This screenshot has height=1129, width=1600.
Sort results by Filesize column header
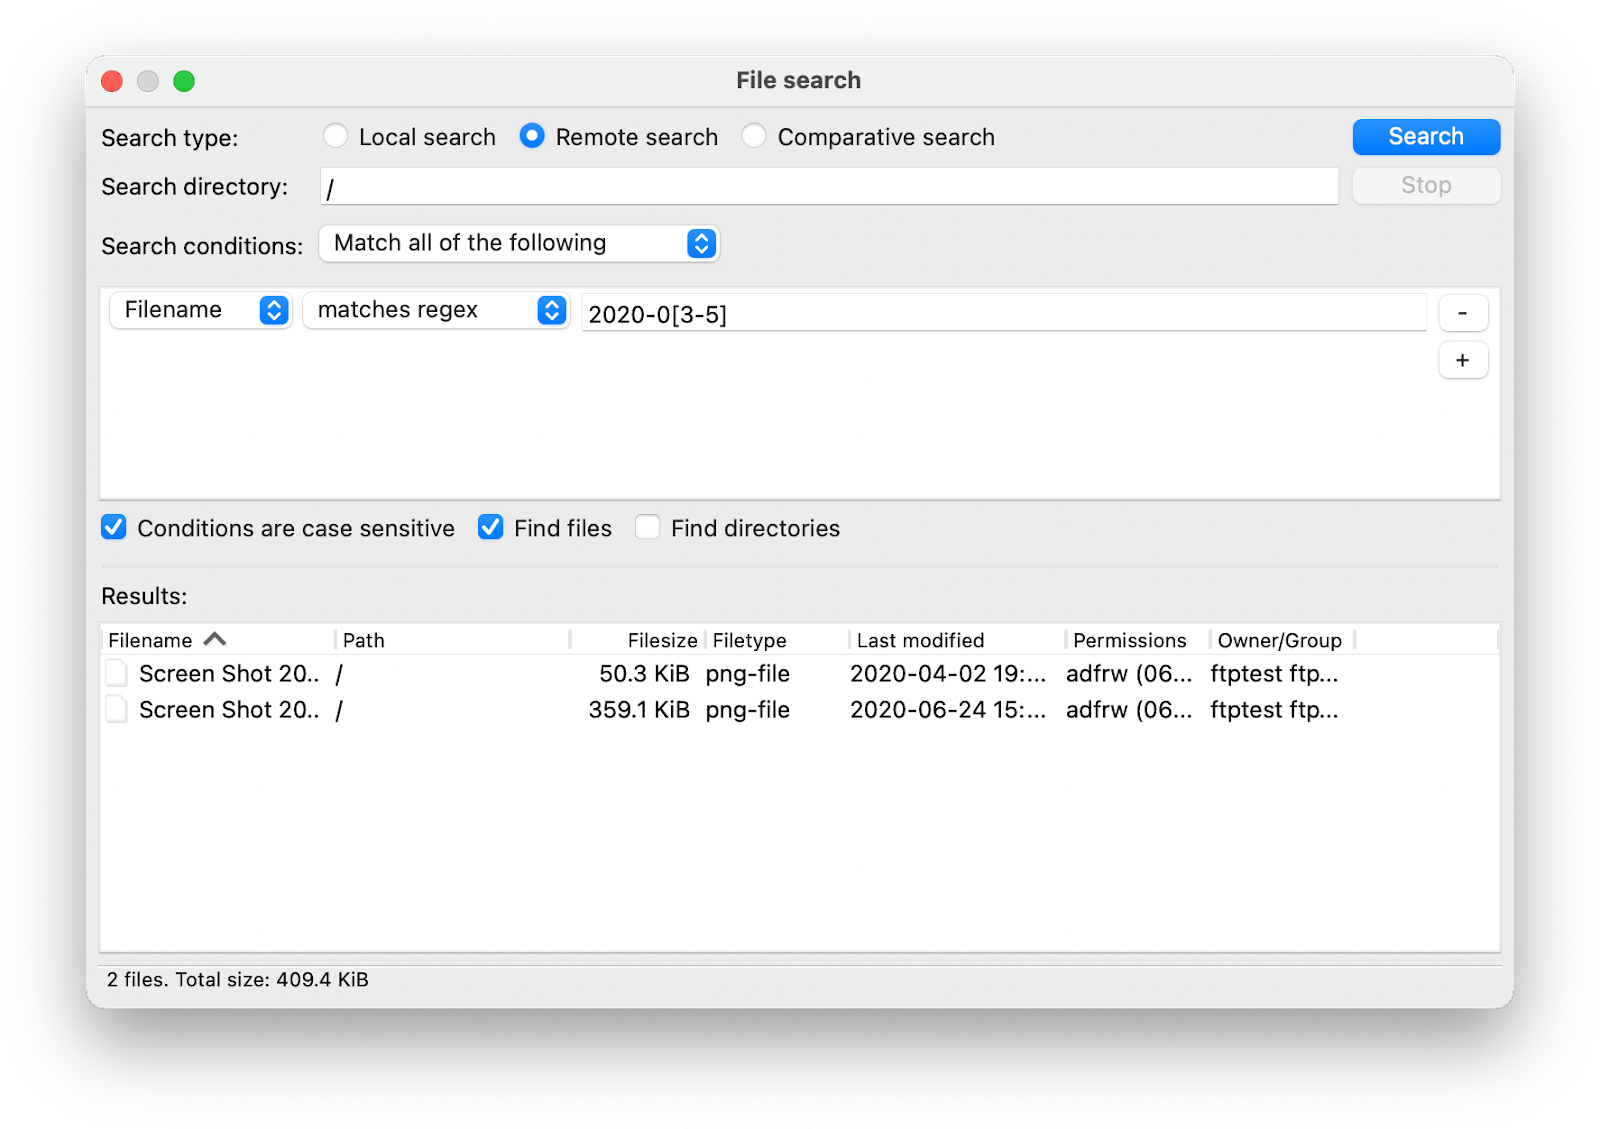[637, 640]
